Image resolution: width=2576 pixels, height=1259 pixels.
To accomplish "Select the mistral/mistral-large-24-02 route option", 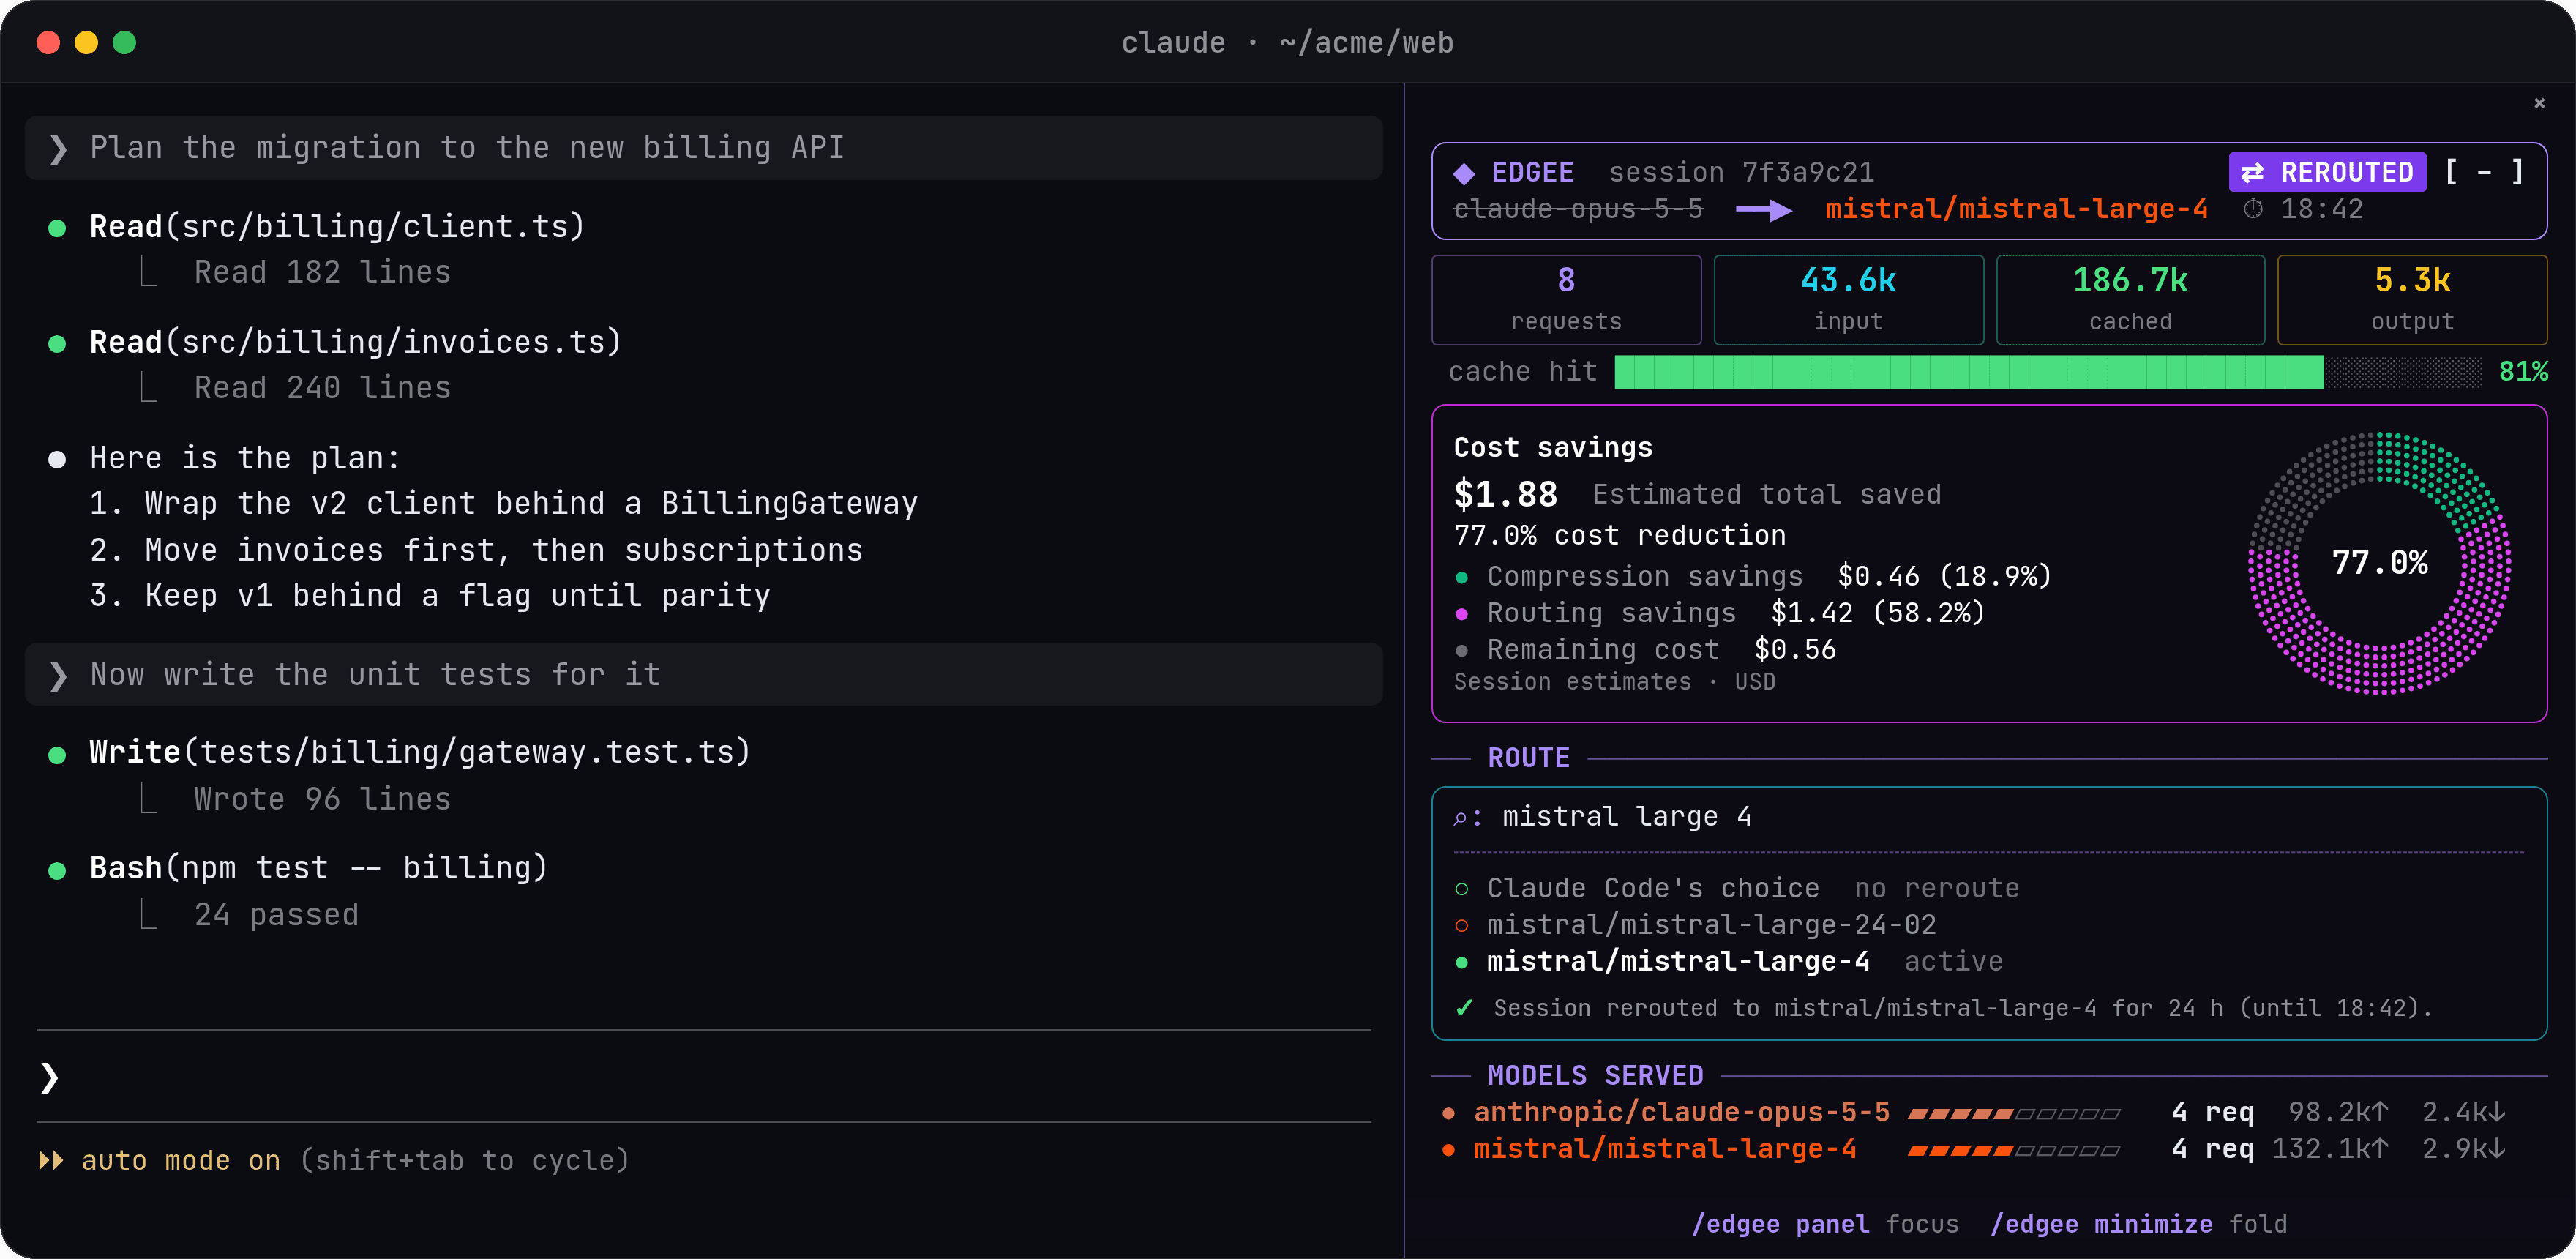I will click(x=1695, y=925).
